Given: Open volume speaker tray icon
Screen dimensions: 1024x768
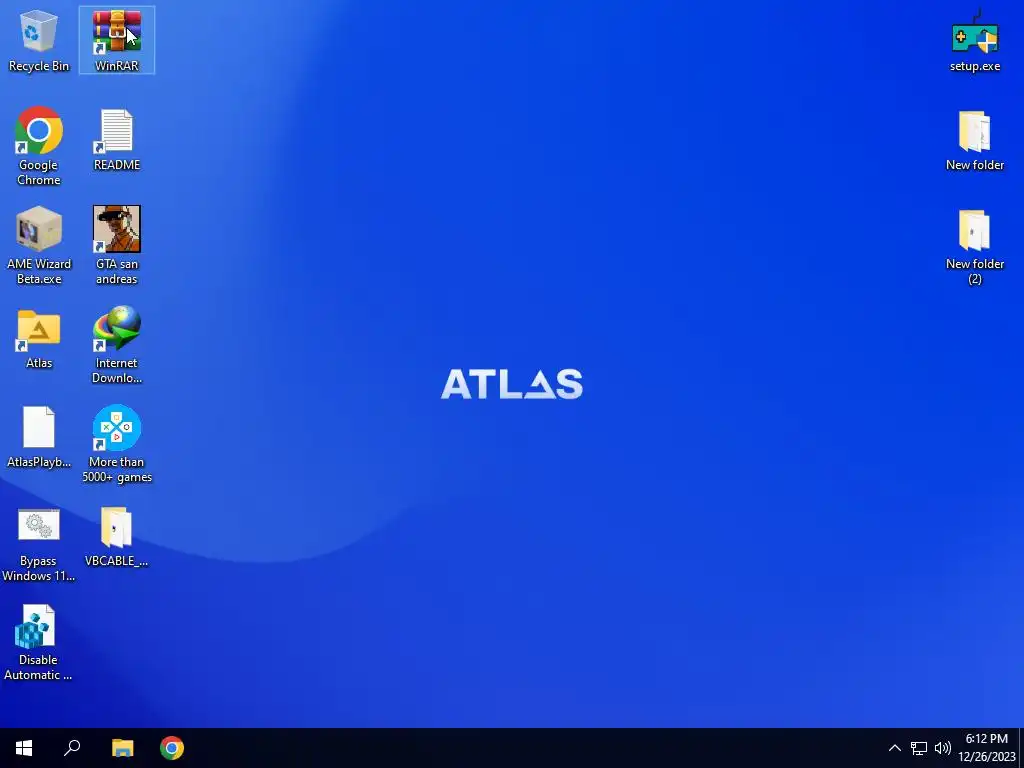Looking at the screenshot, I should pyautogui.click(x=942, y=748).
